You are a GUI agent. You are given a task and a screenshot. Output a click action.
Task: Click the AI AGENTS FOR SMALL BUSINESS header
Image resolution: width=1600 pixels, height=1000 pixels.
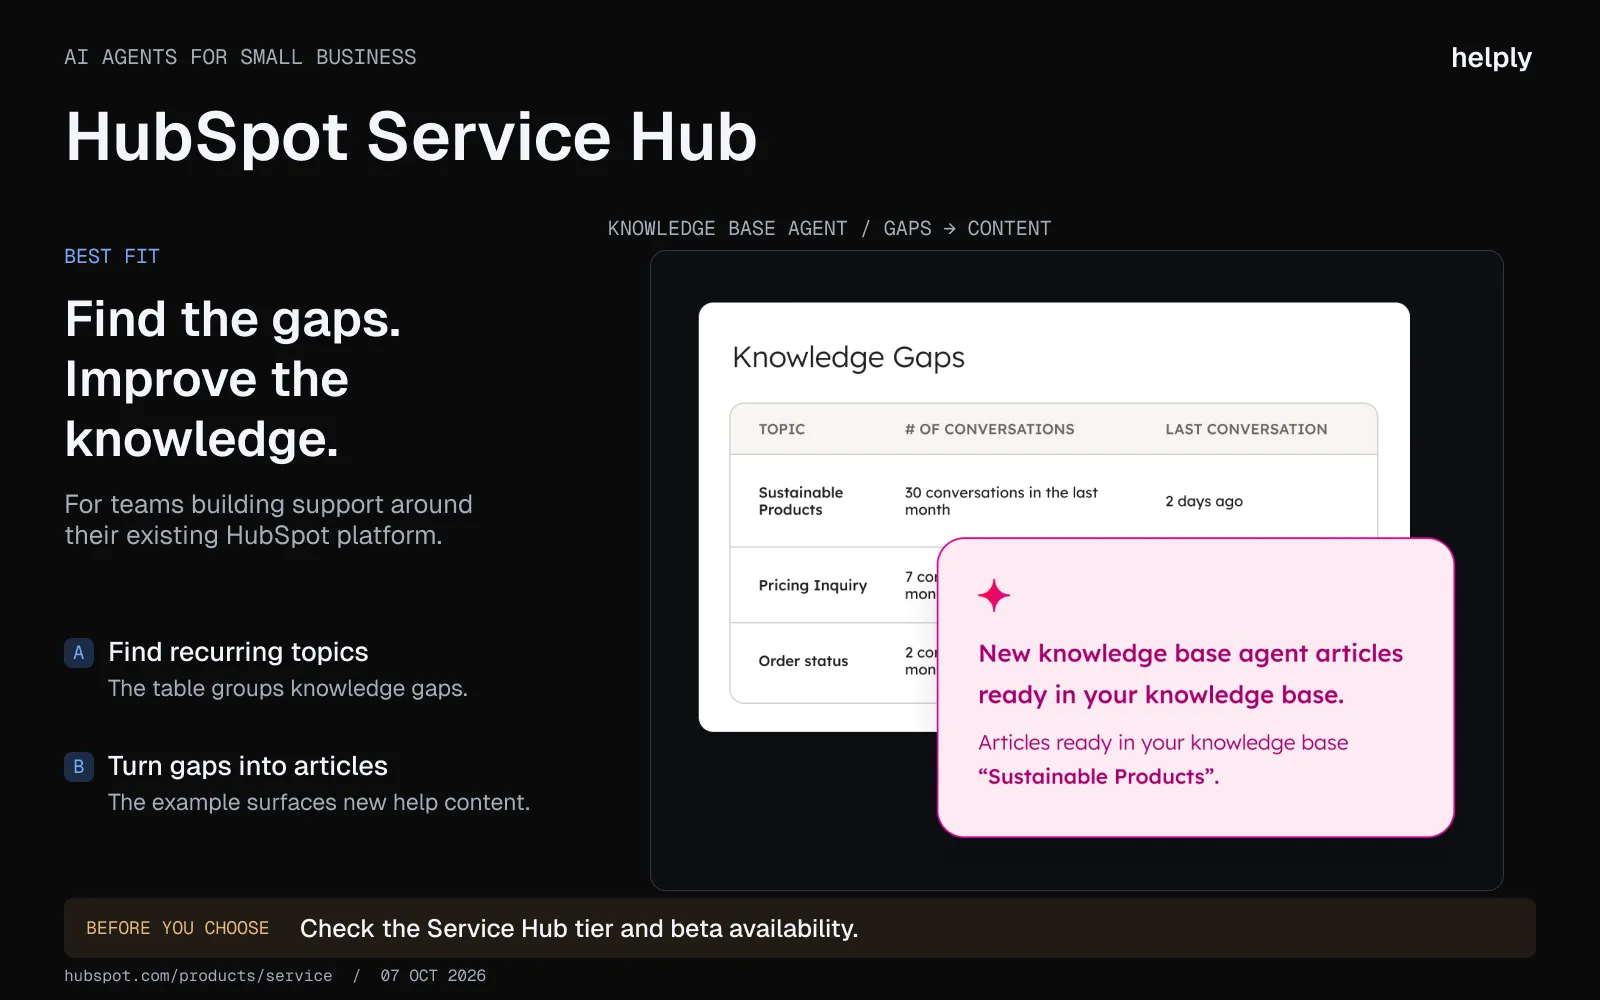click(240, 58)
